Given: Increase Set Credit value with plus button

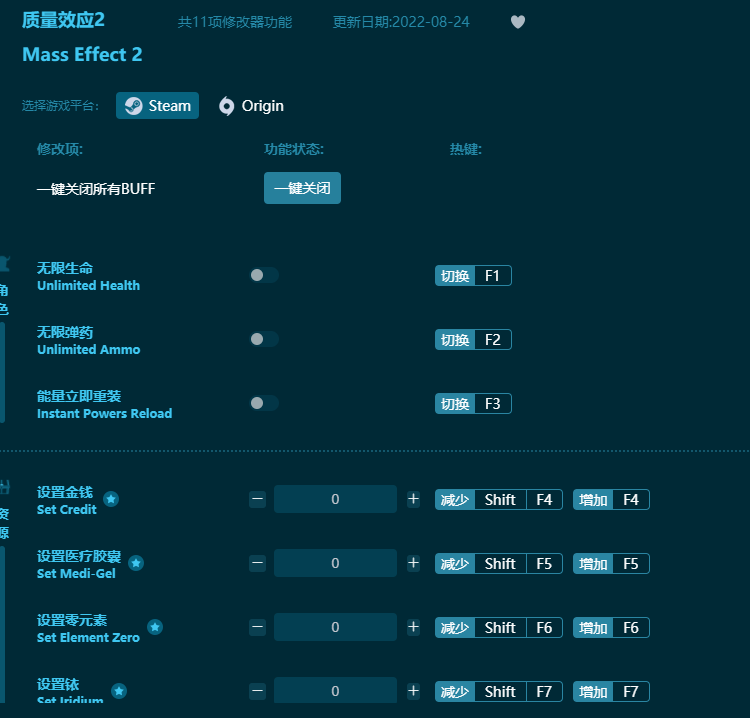Looking at the screenshot, I should [x=413, y=499].
